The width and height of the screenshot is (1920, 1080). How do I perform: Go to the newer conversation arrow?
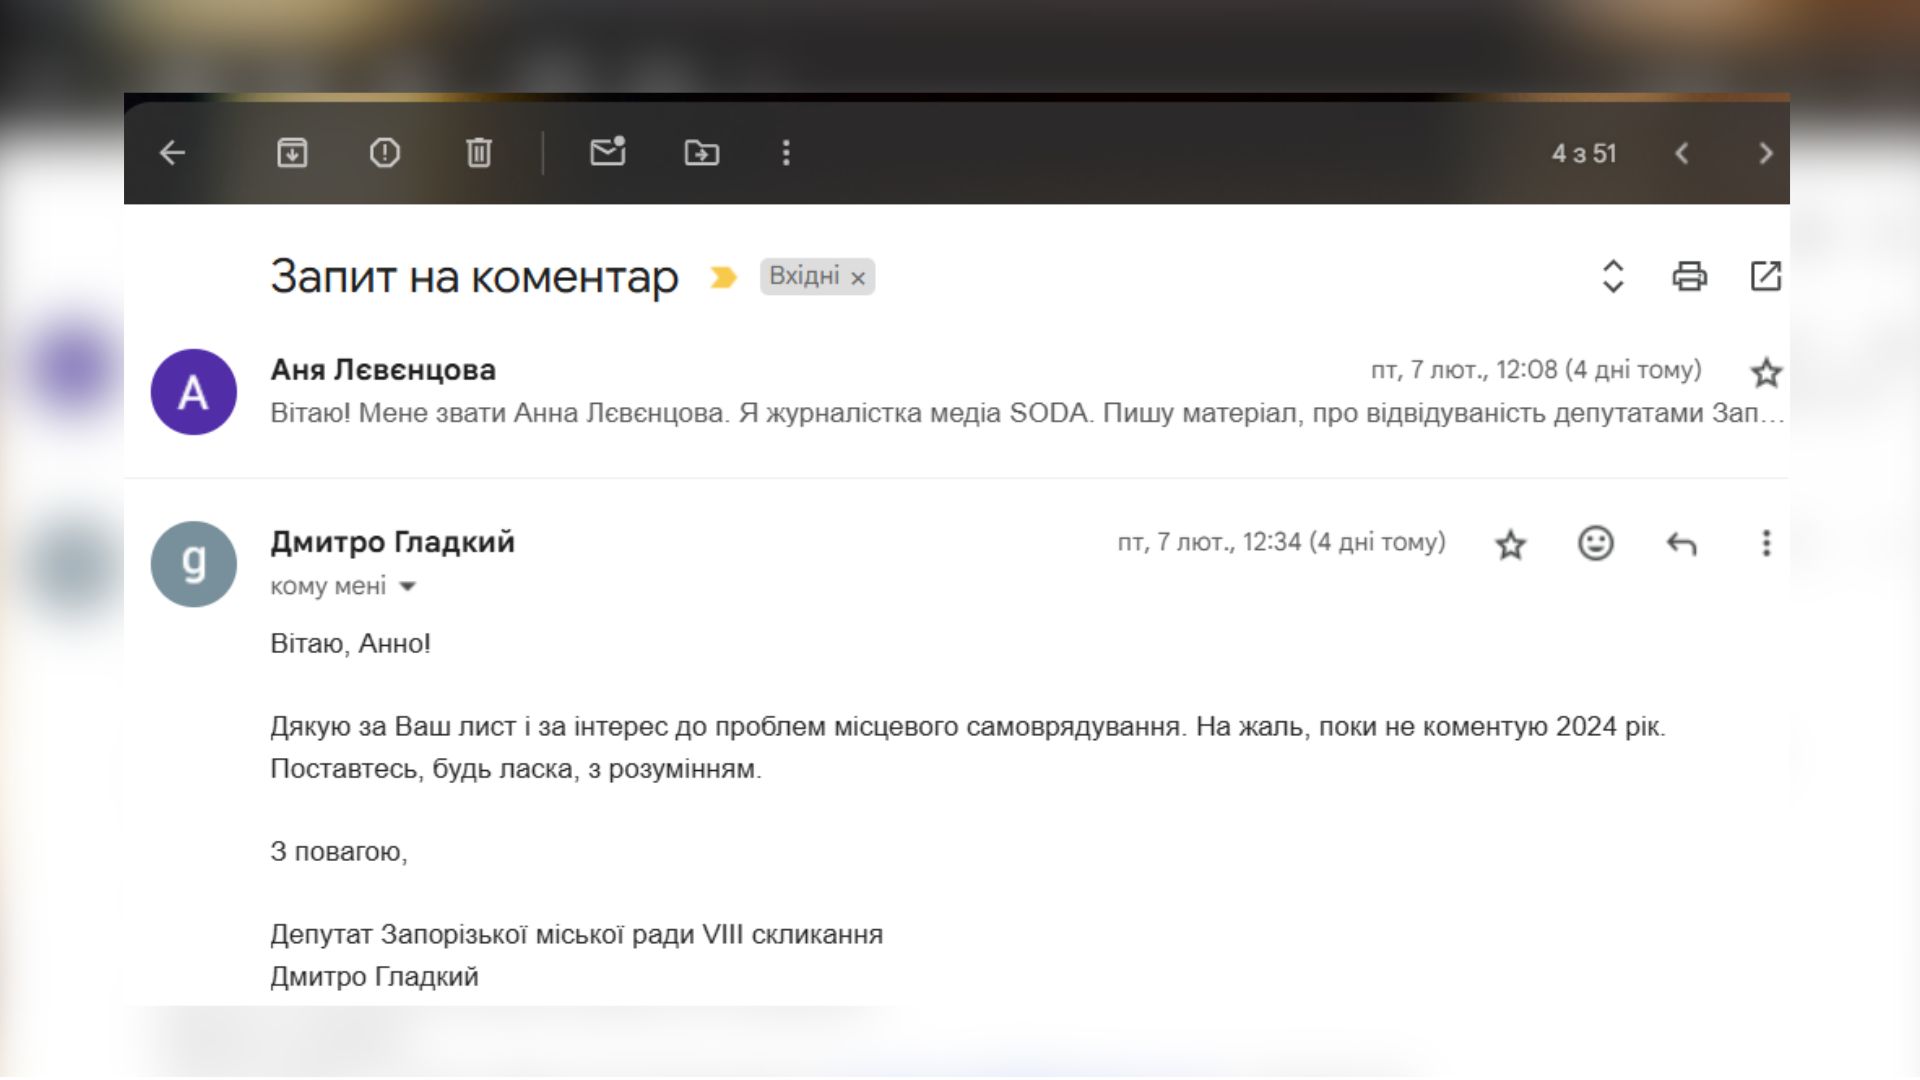(1682, 153)
